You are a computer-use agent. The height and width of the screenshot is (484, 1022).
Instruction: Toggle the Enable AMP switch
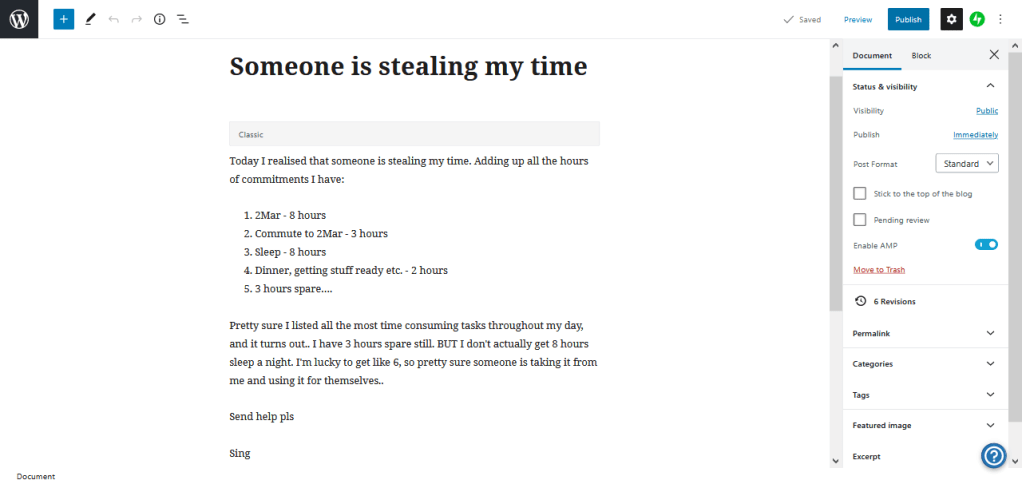(x=986, y=244)
